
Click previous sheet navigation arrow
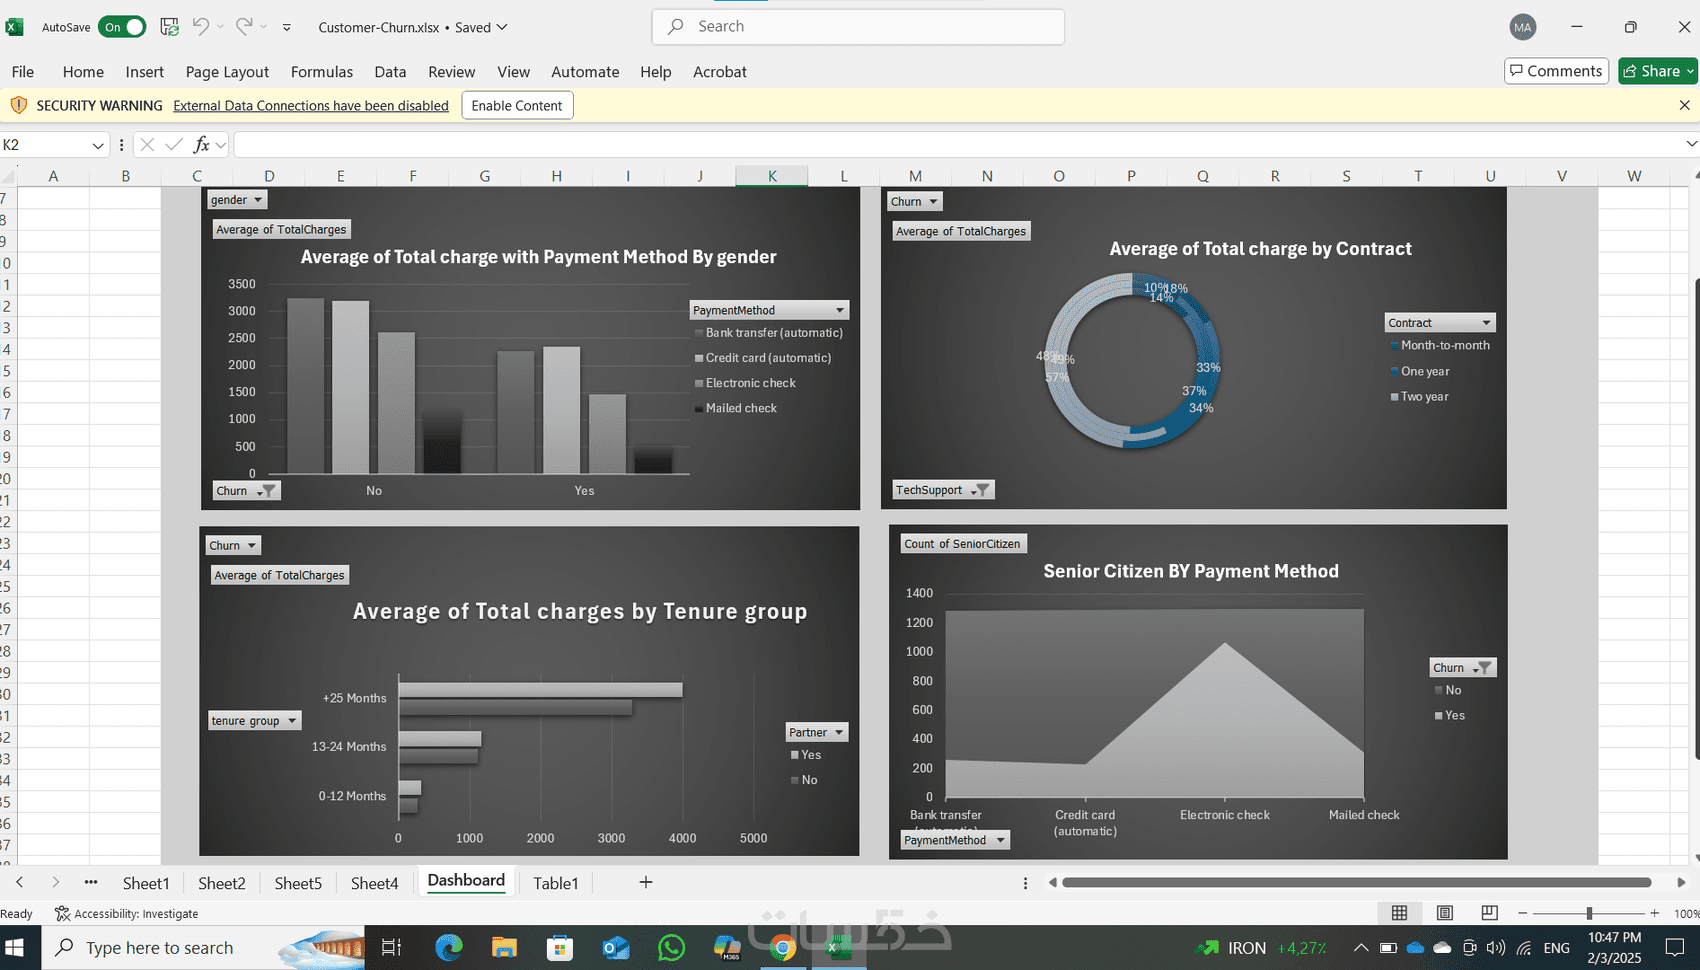20,882
